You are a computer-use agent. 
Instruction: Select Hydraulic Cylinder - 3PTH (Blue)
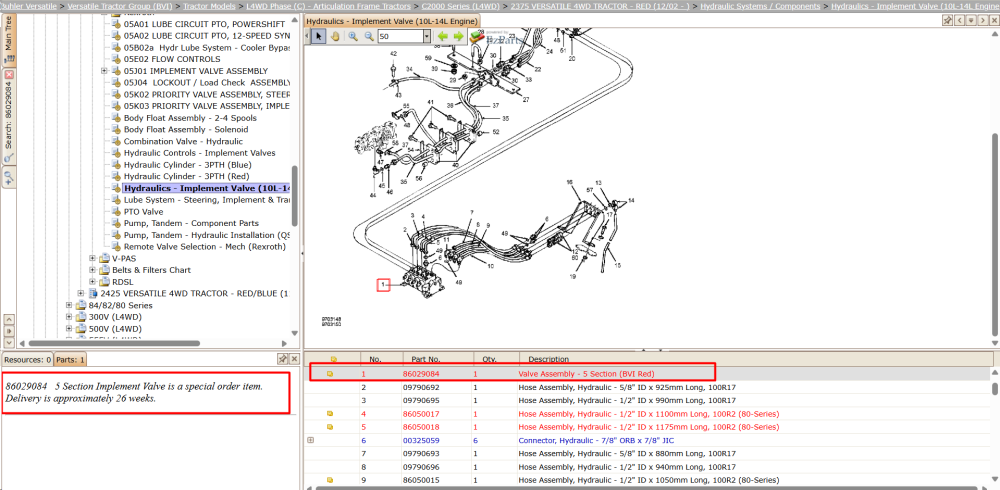pos(188,165)
